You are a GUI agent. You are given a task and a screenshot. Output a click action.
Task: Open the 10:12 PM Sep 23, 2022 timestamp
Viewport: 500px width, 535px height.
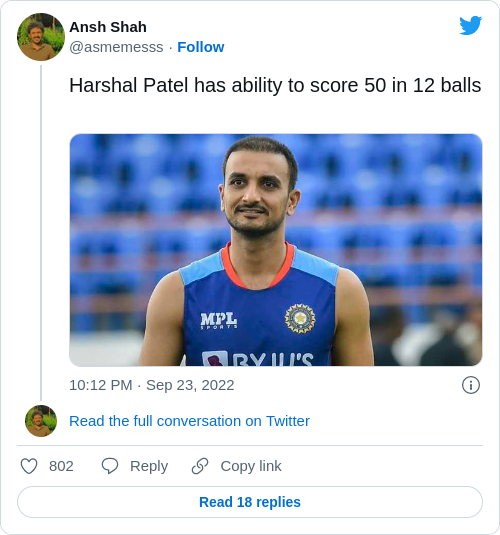click(152, 385)
